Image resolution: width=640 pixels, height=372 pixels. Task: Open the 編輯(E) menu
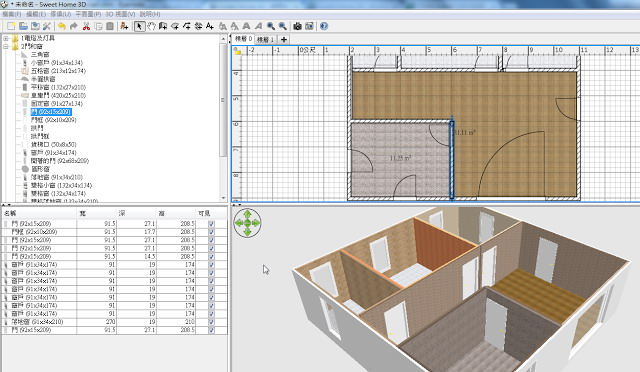(36, 14)
